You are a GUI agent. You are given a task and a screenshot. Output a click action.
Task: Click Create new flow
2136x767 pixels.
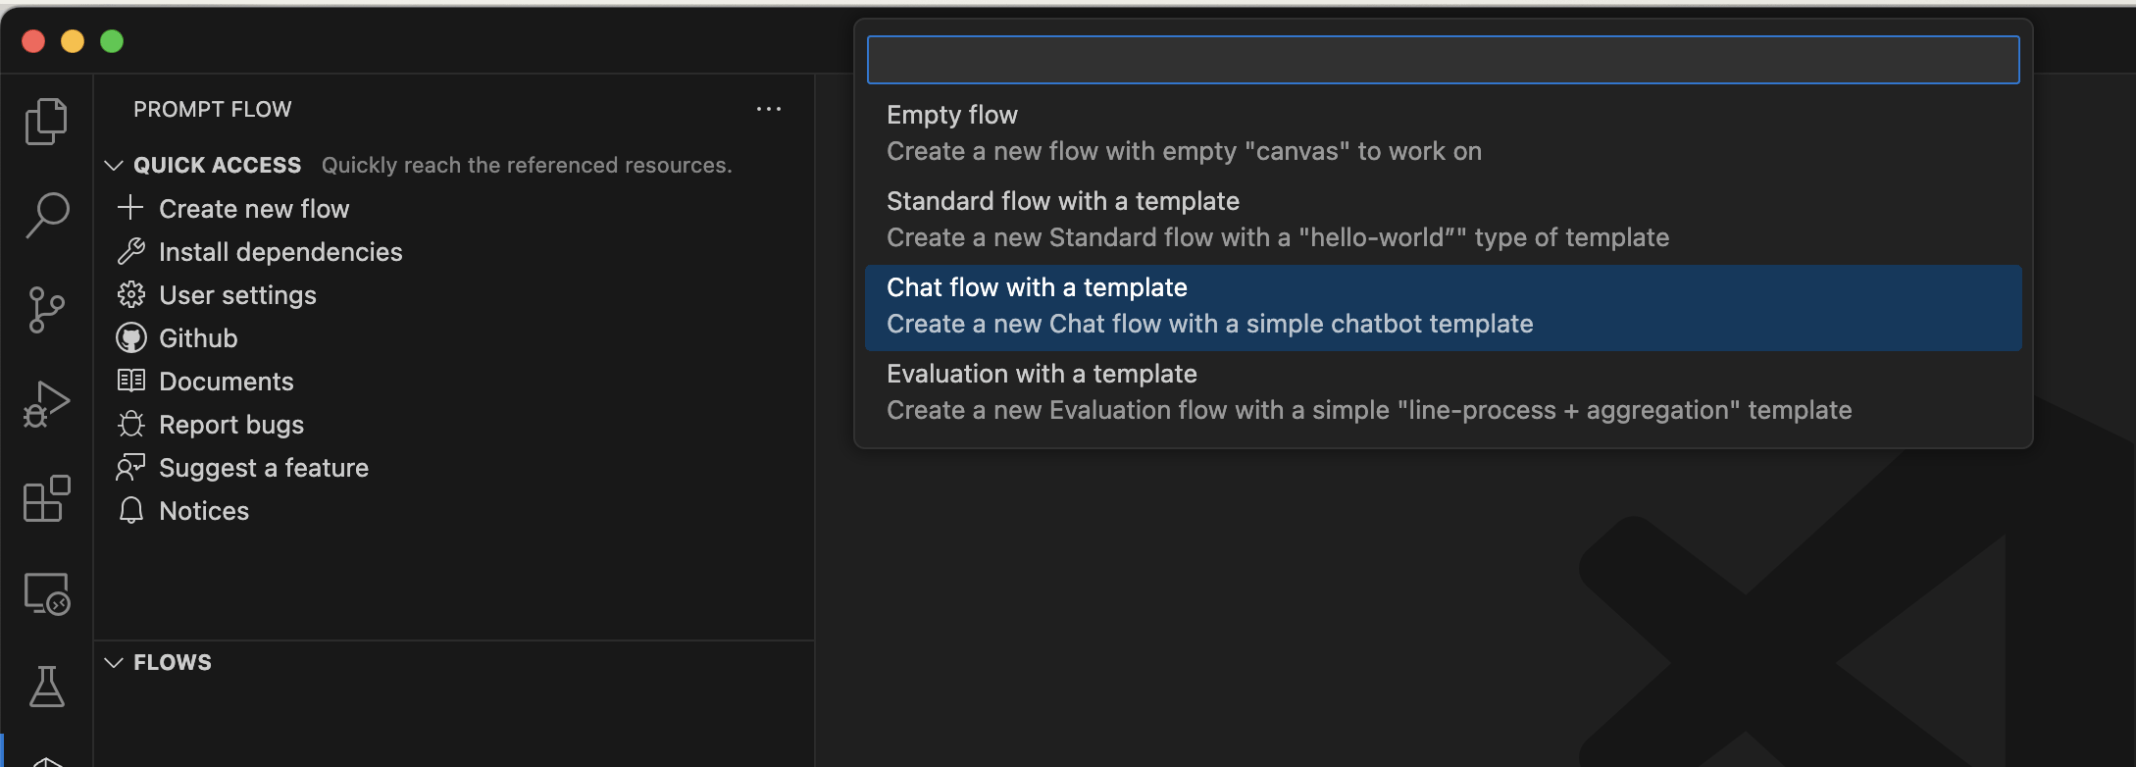pyautogui.click(x=254, y=209)
